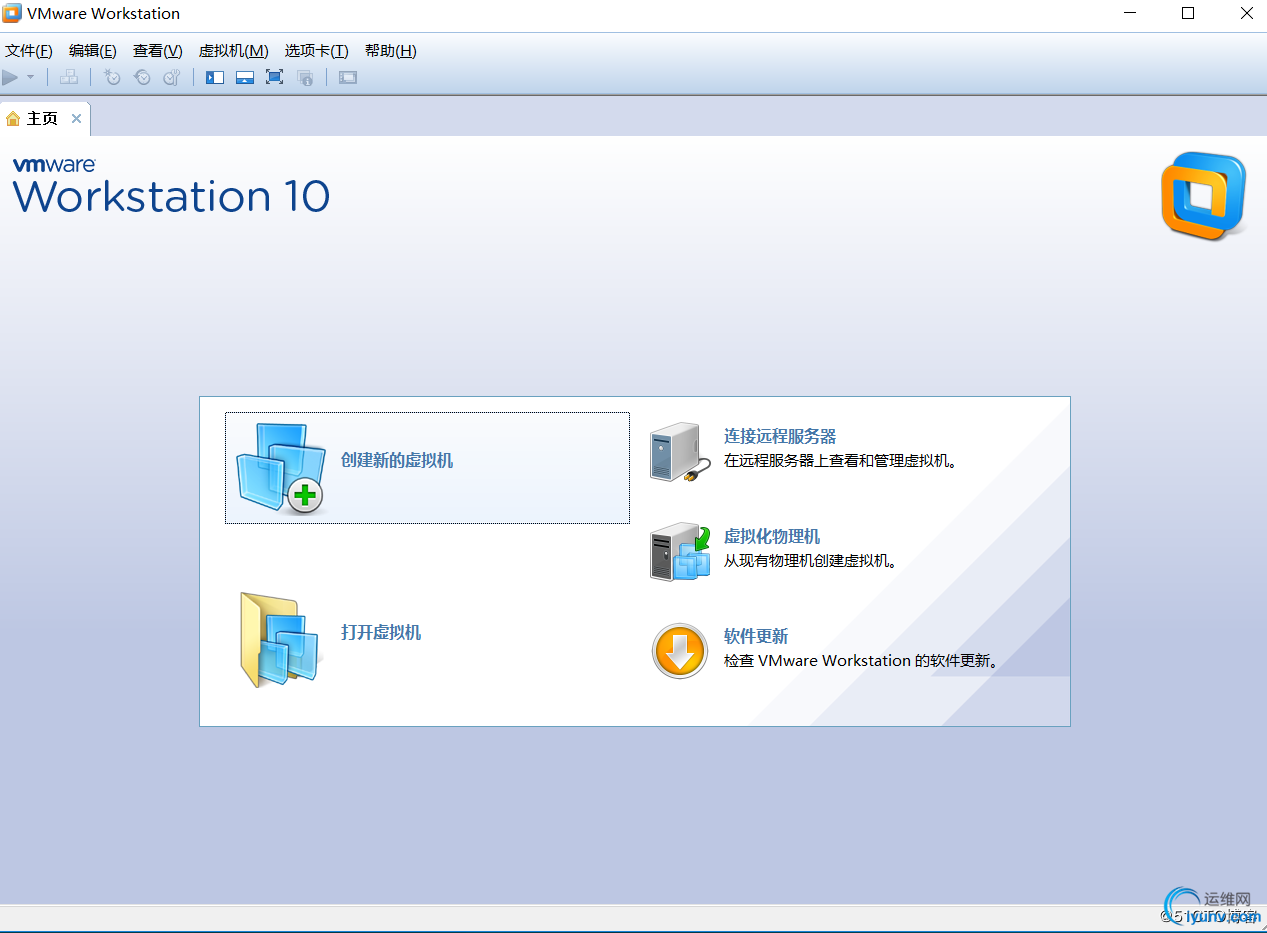This screenshot has width=1267, height=933.
Task: Click the revert to snapshot toolbar icon
Action: (142, 77)
